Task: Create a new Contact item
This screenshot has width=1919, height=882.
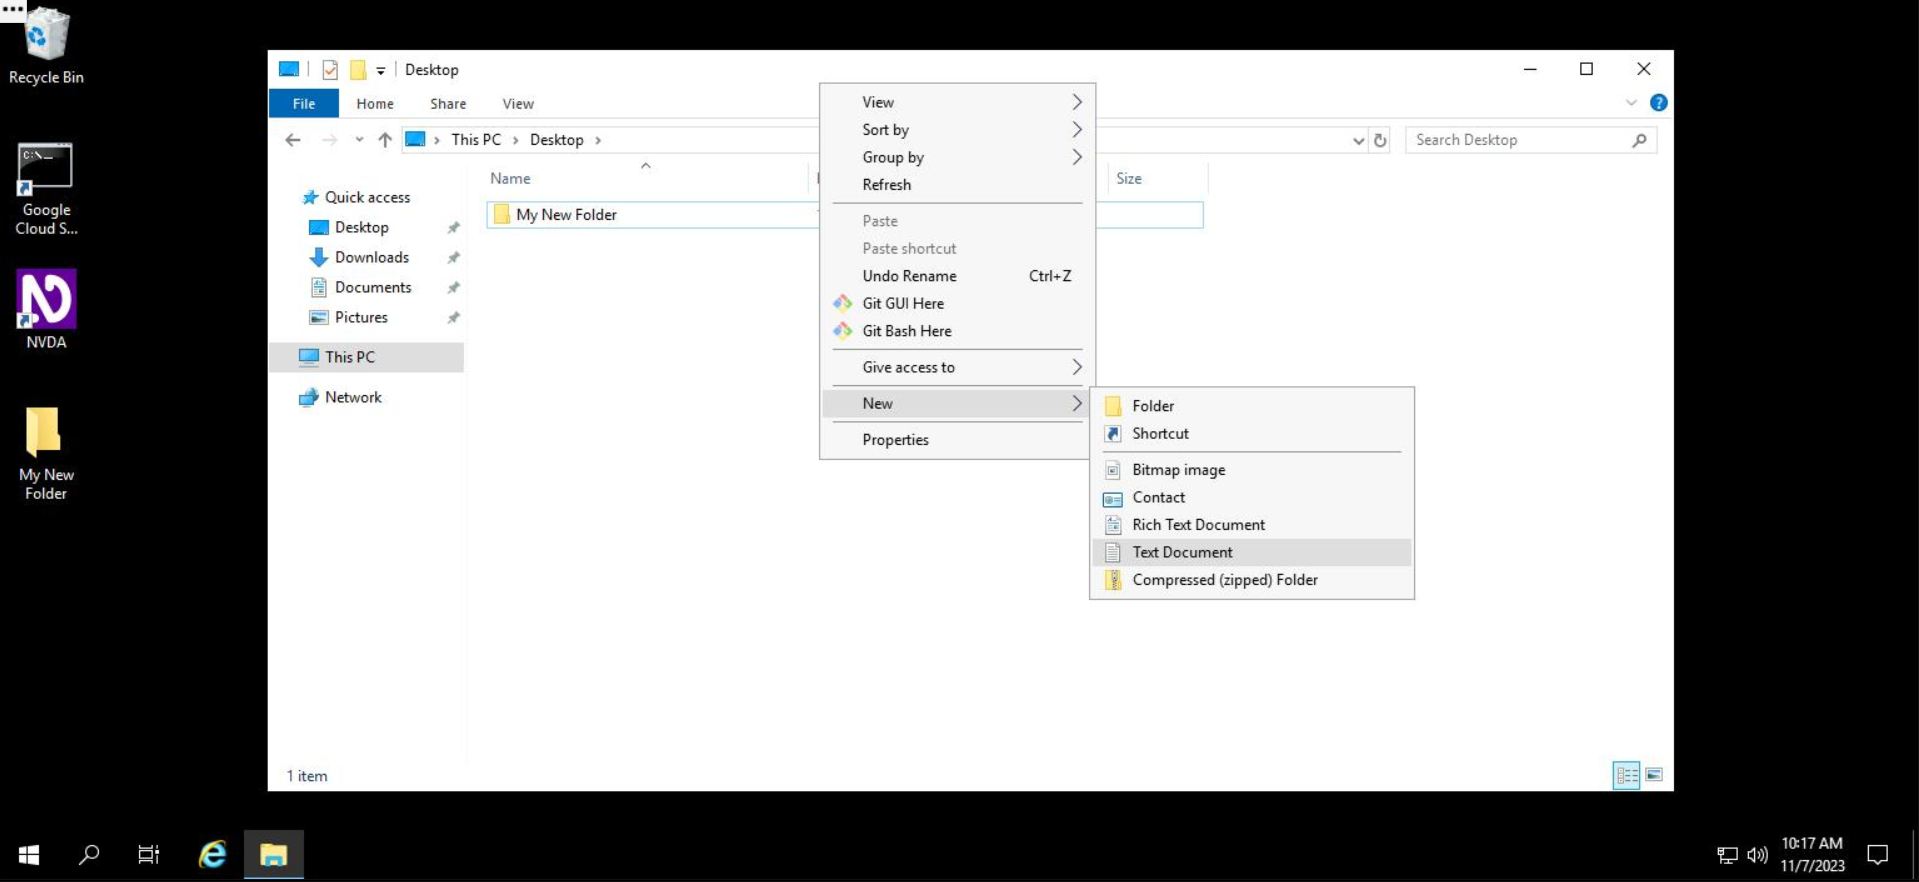Action: coord(1252,497)
